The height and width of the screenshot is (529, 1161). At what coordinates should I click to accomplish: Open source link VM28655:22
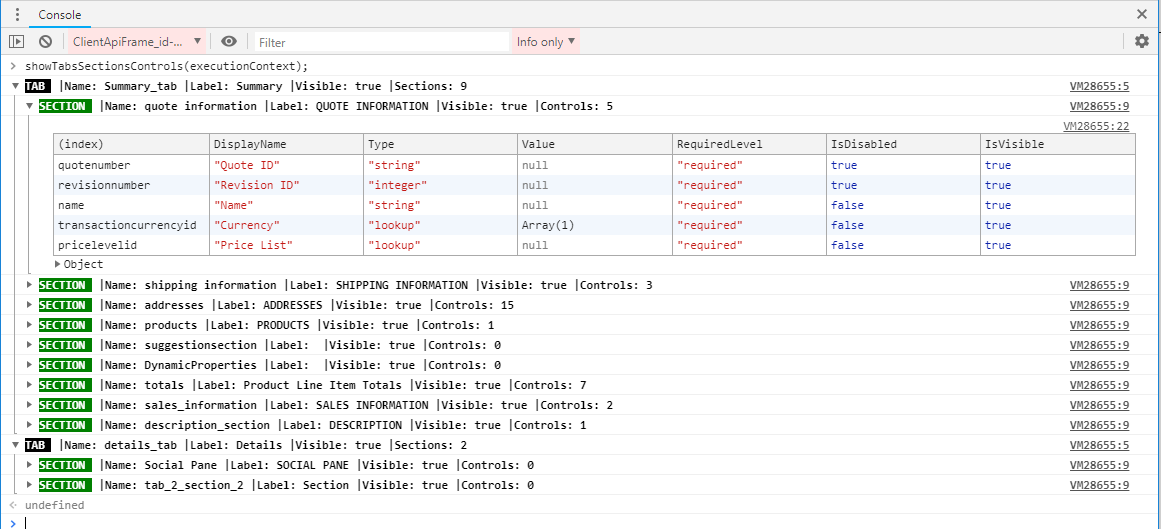1096,126
